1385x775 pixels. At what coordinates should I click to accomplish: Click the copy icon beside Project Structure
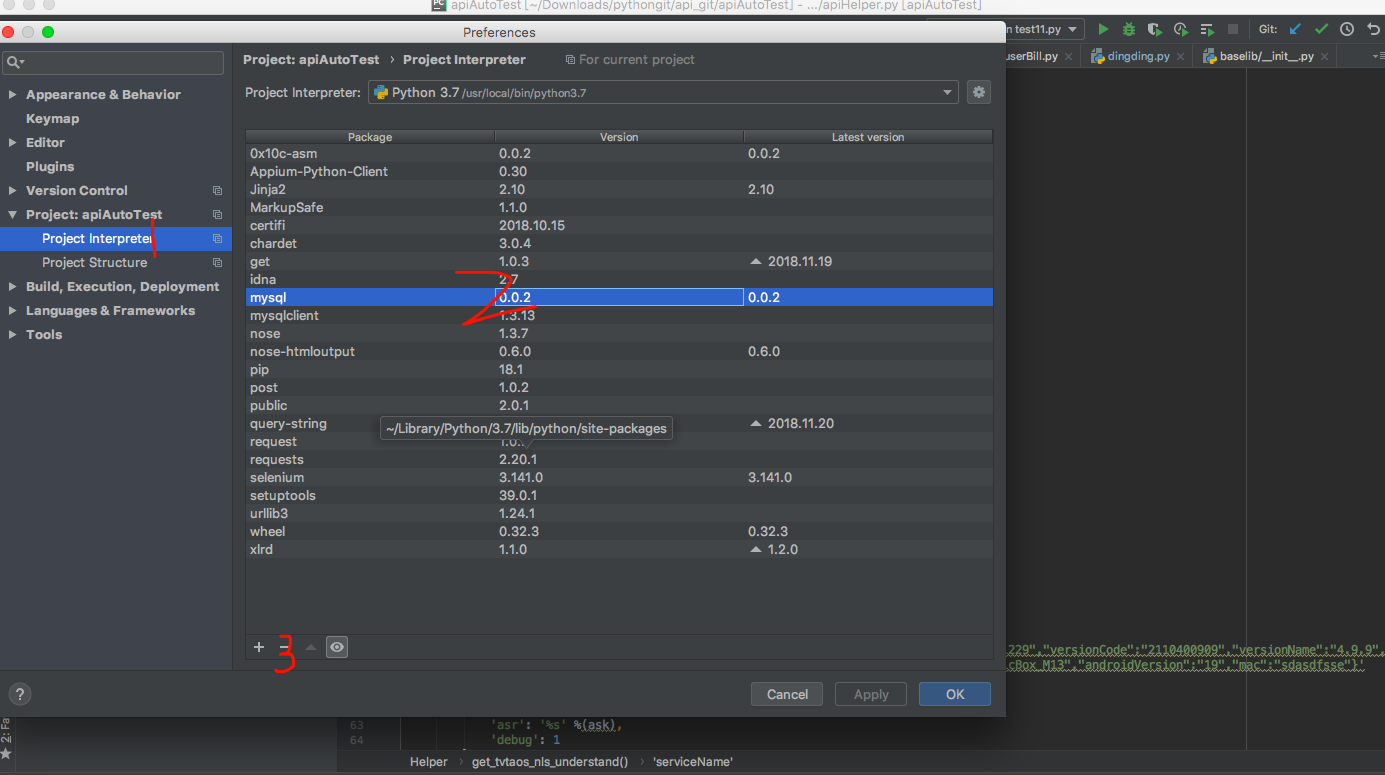click(x=217, y=262)
